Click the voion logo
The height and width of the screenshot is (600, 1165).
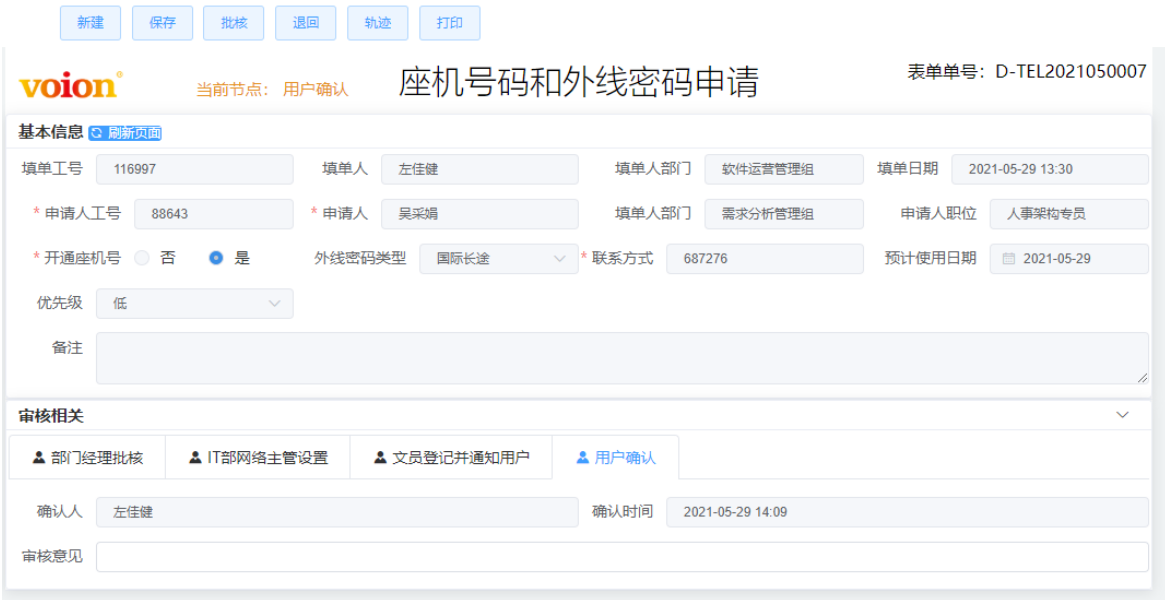(x=71, y=85)
